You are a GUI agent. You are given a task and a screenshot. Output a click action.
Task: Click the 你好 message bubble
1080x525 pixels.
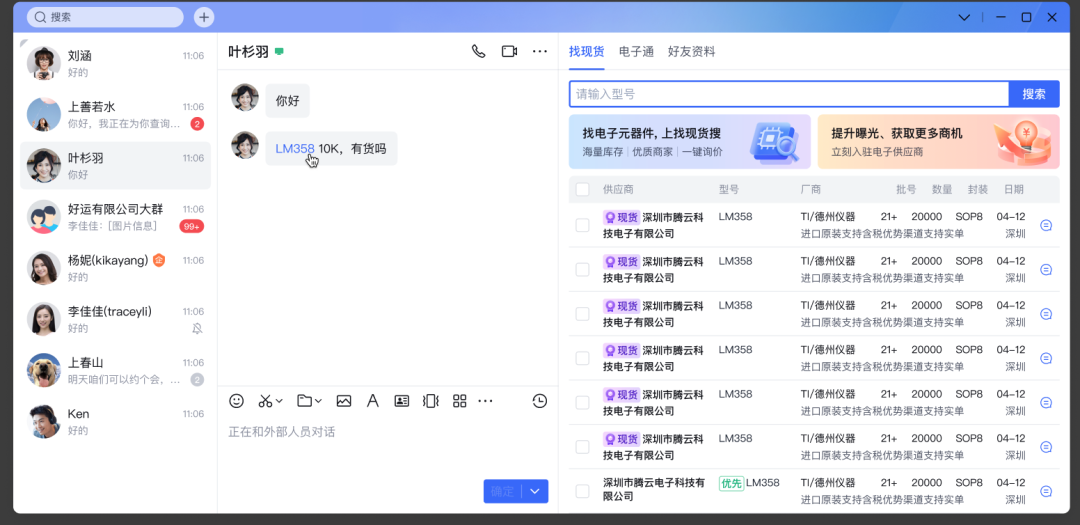pyautogui.click(x=287, y=101)
